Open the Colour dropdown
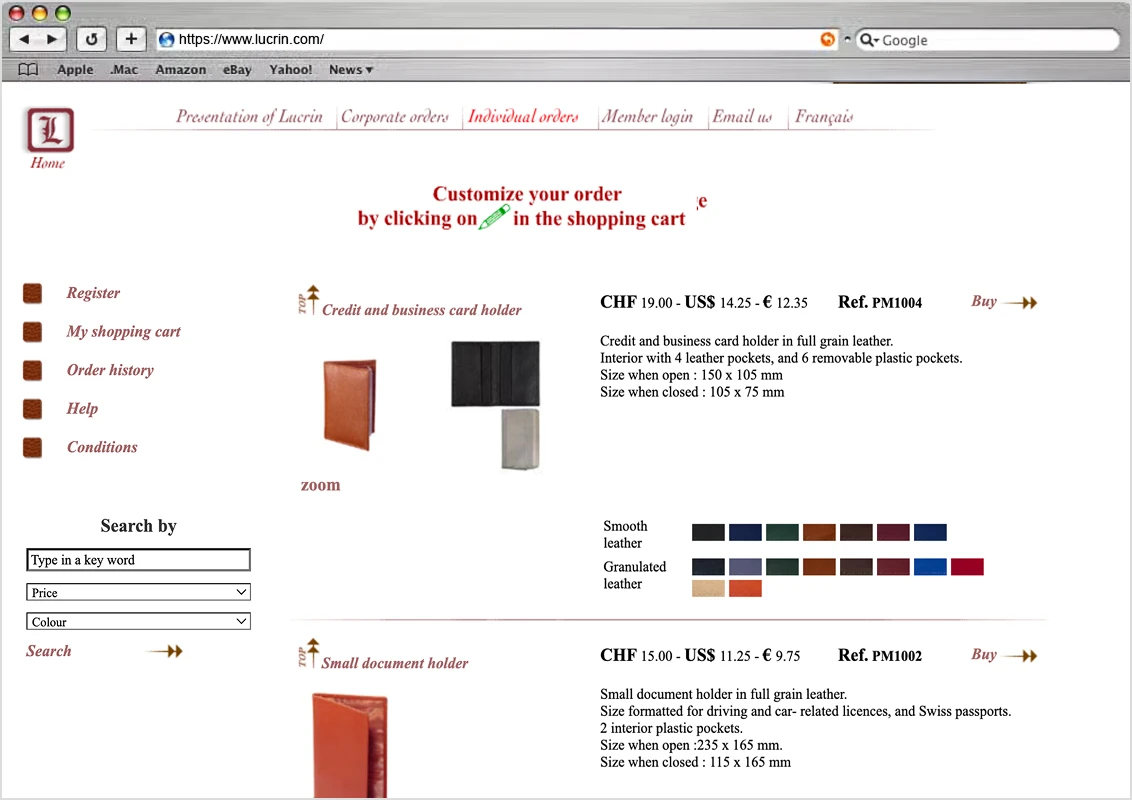Viewport: 1132px width, 800px height. point(139,622)
